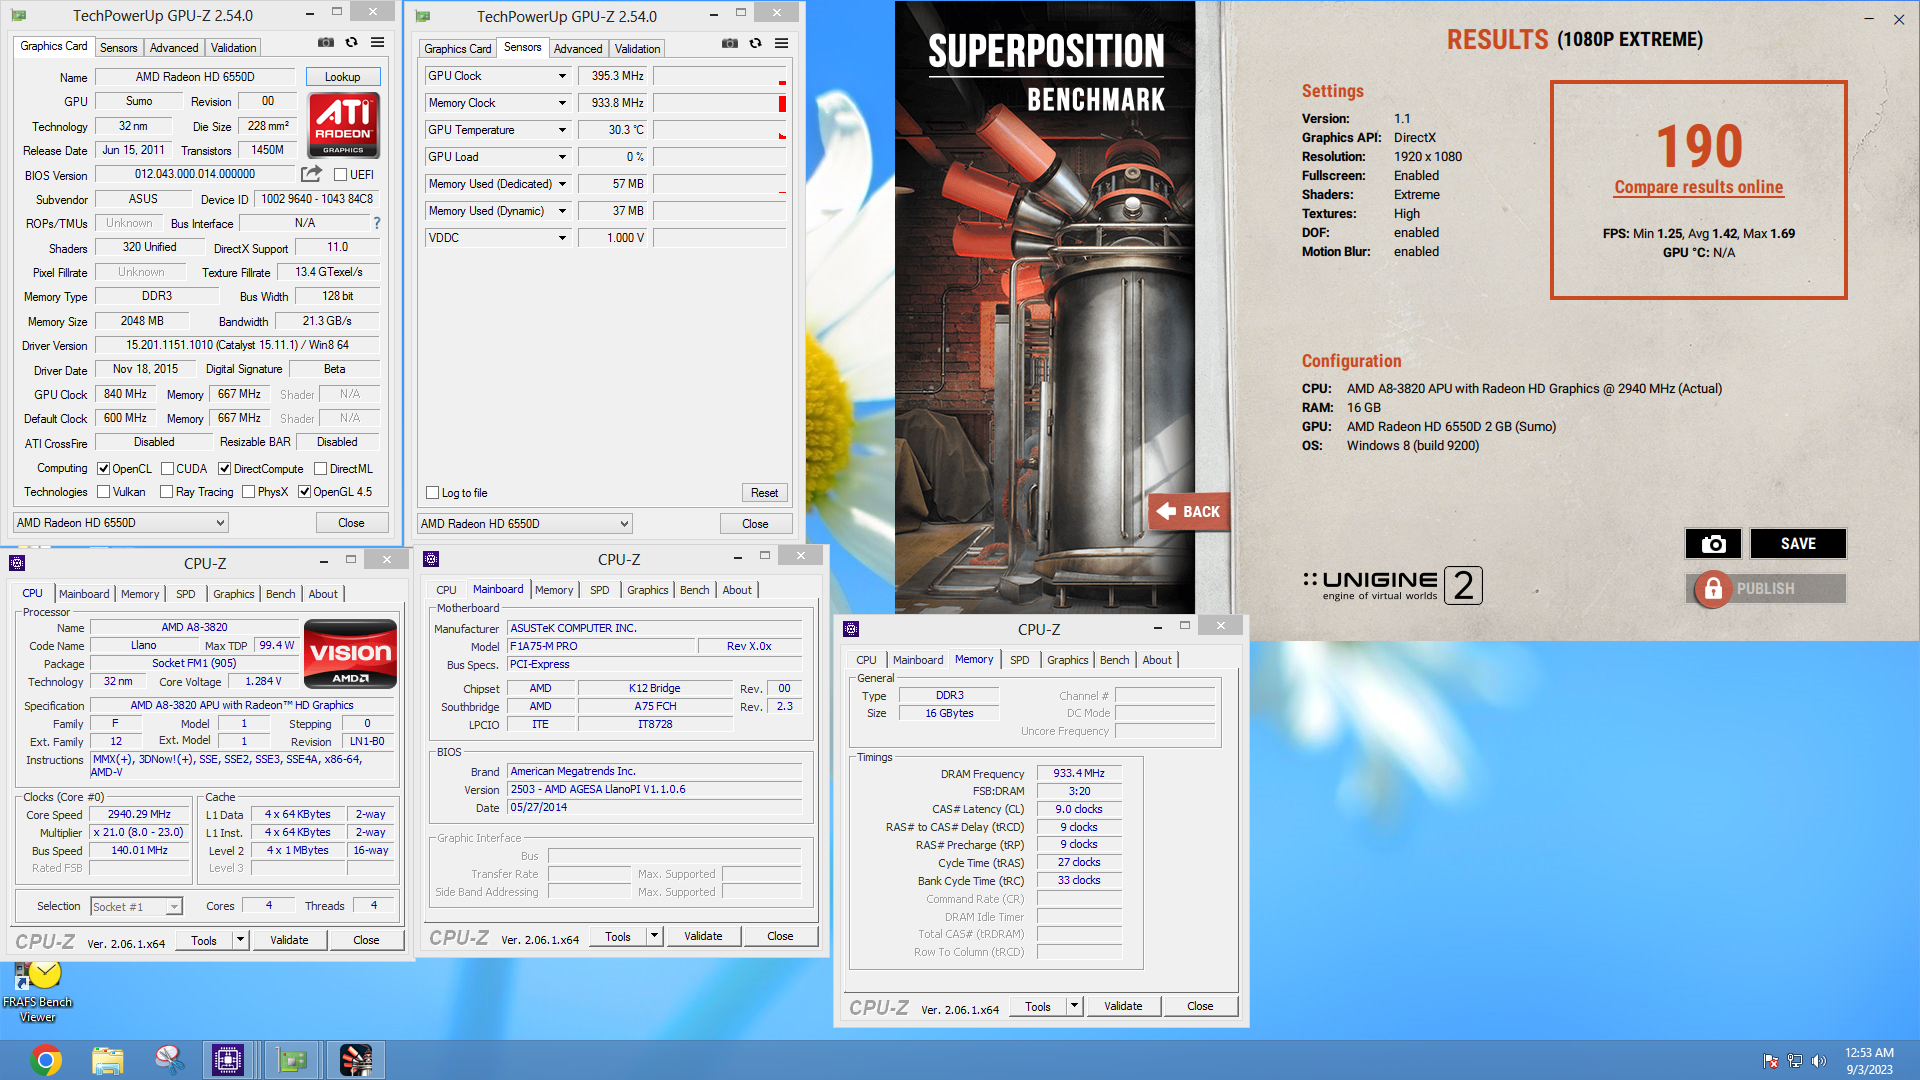Click the GPU-Z taskbar icon

pyautogui.click(x=292, y=1060)
